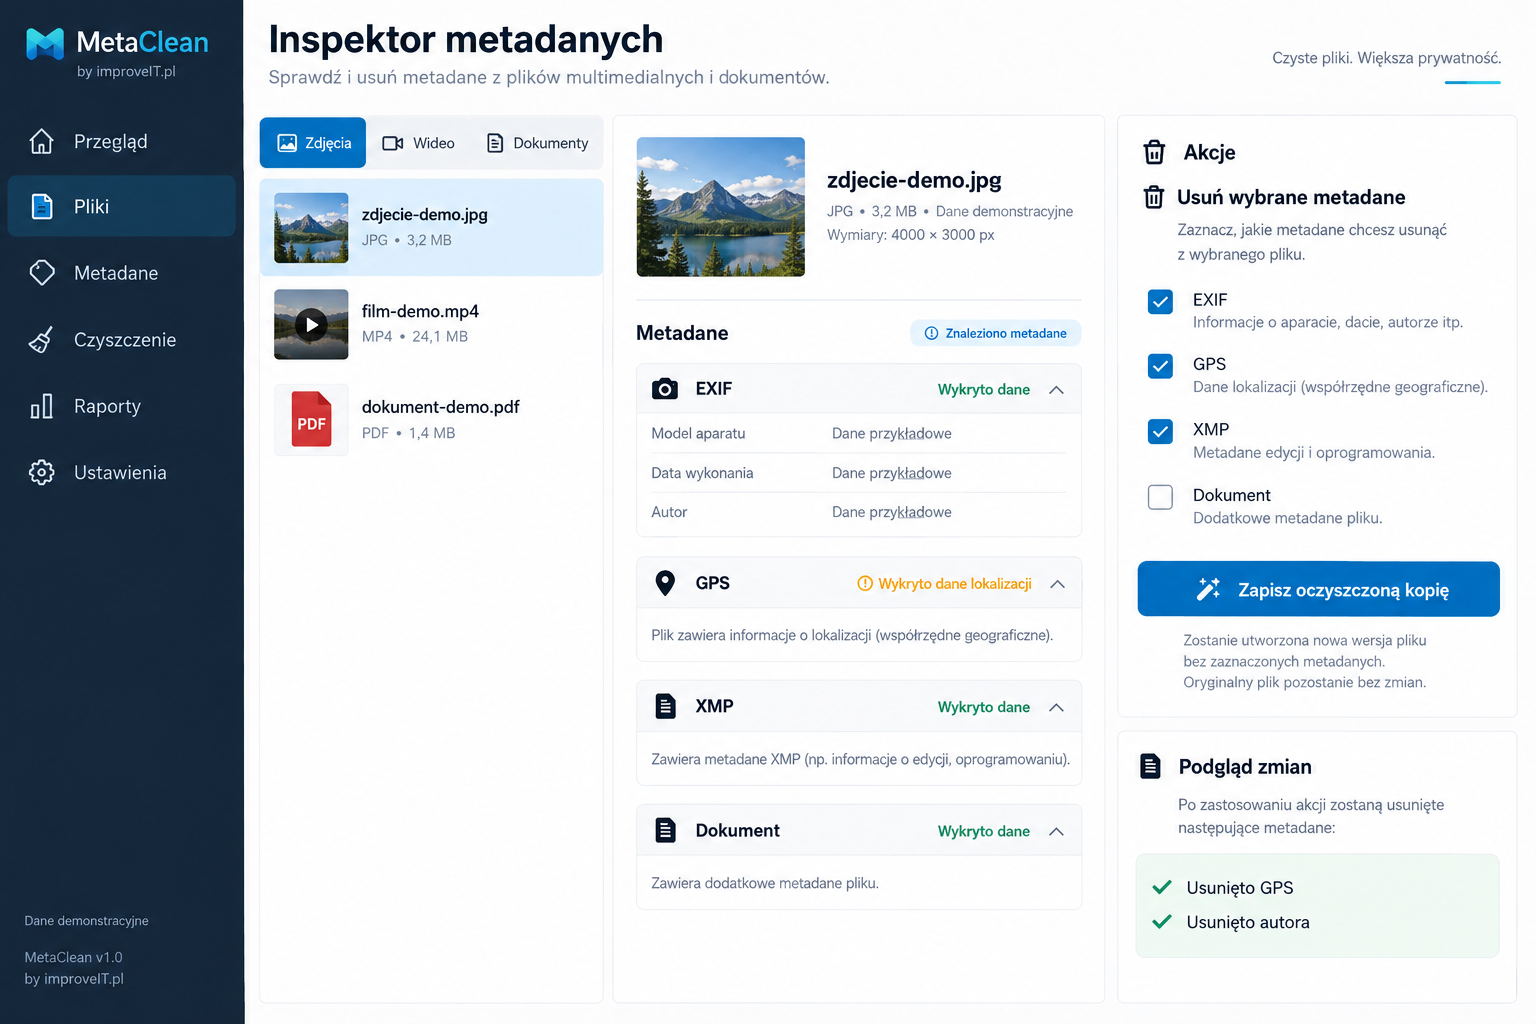Click the XMP section document icon
Screen dimensions: 1536x1024
(665, 706)
